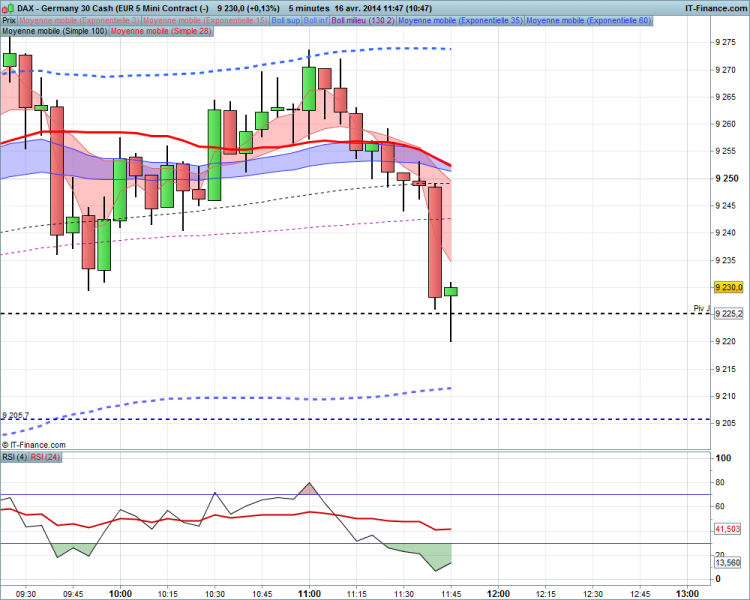750x600 pixels.
Task: Open Boll milieu (130 2) settings
Action: [363, 21]
